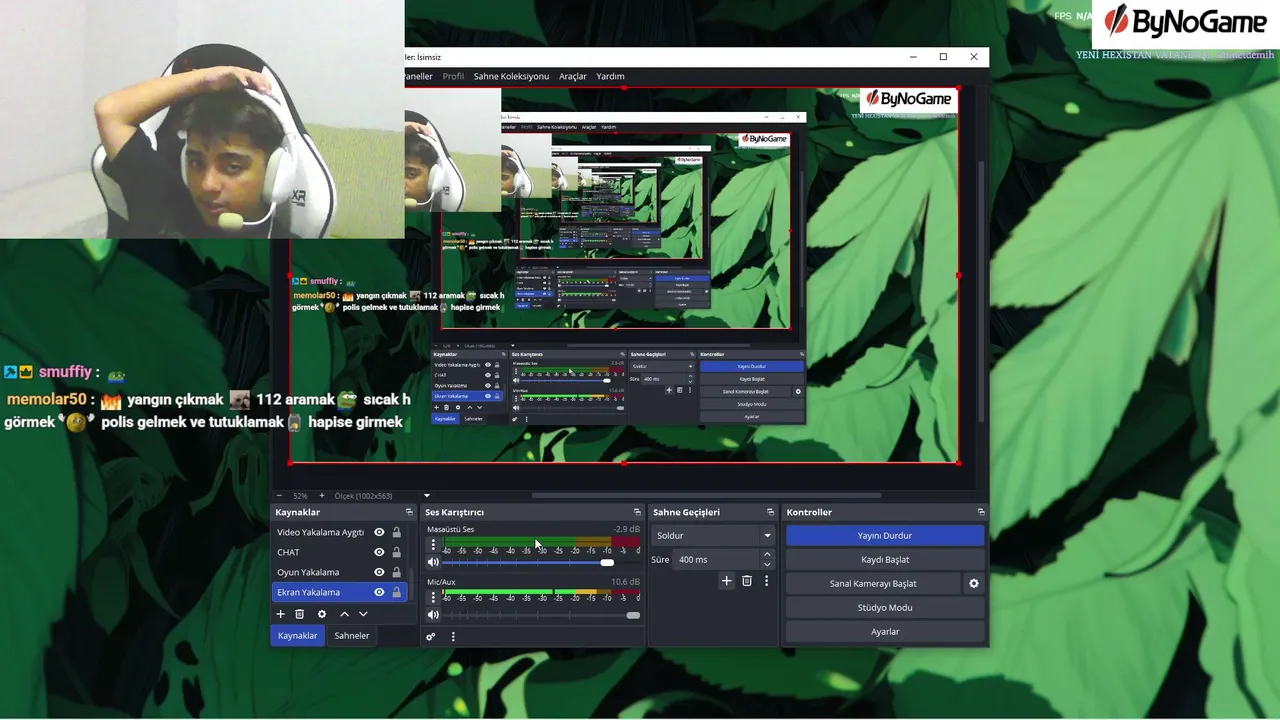This screenshot has width=1280, height=720.
Task: Open the preview scale Ölçek dropdown arrow
Action: tap(427, 496)
